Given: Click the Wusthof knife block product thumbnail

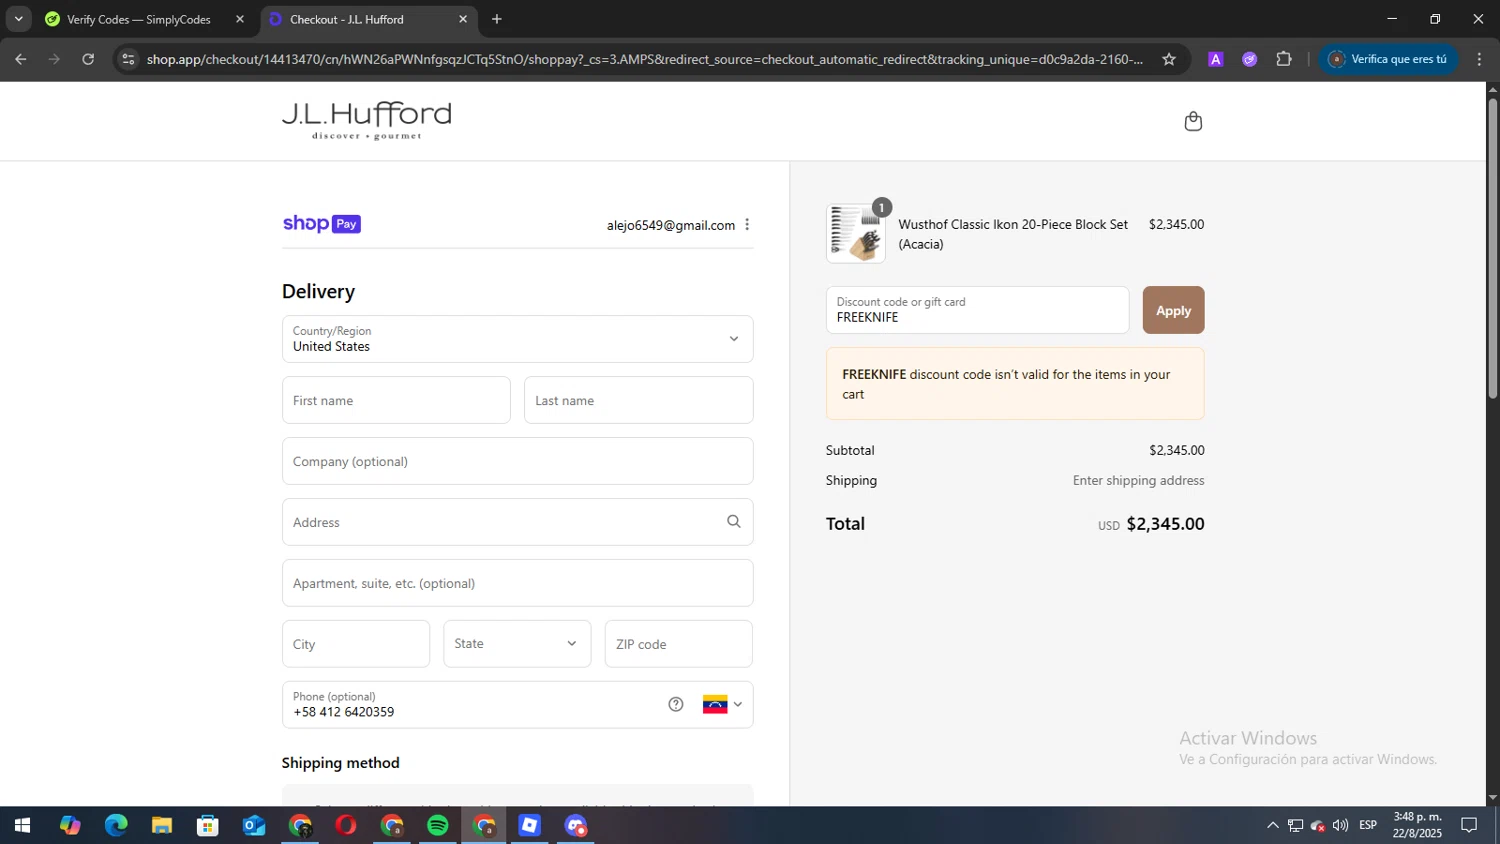Looking at the screenshot, I should coord(855,234).
